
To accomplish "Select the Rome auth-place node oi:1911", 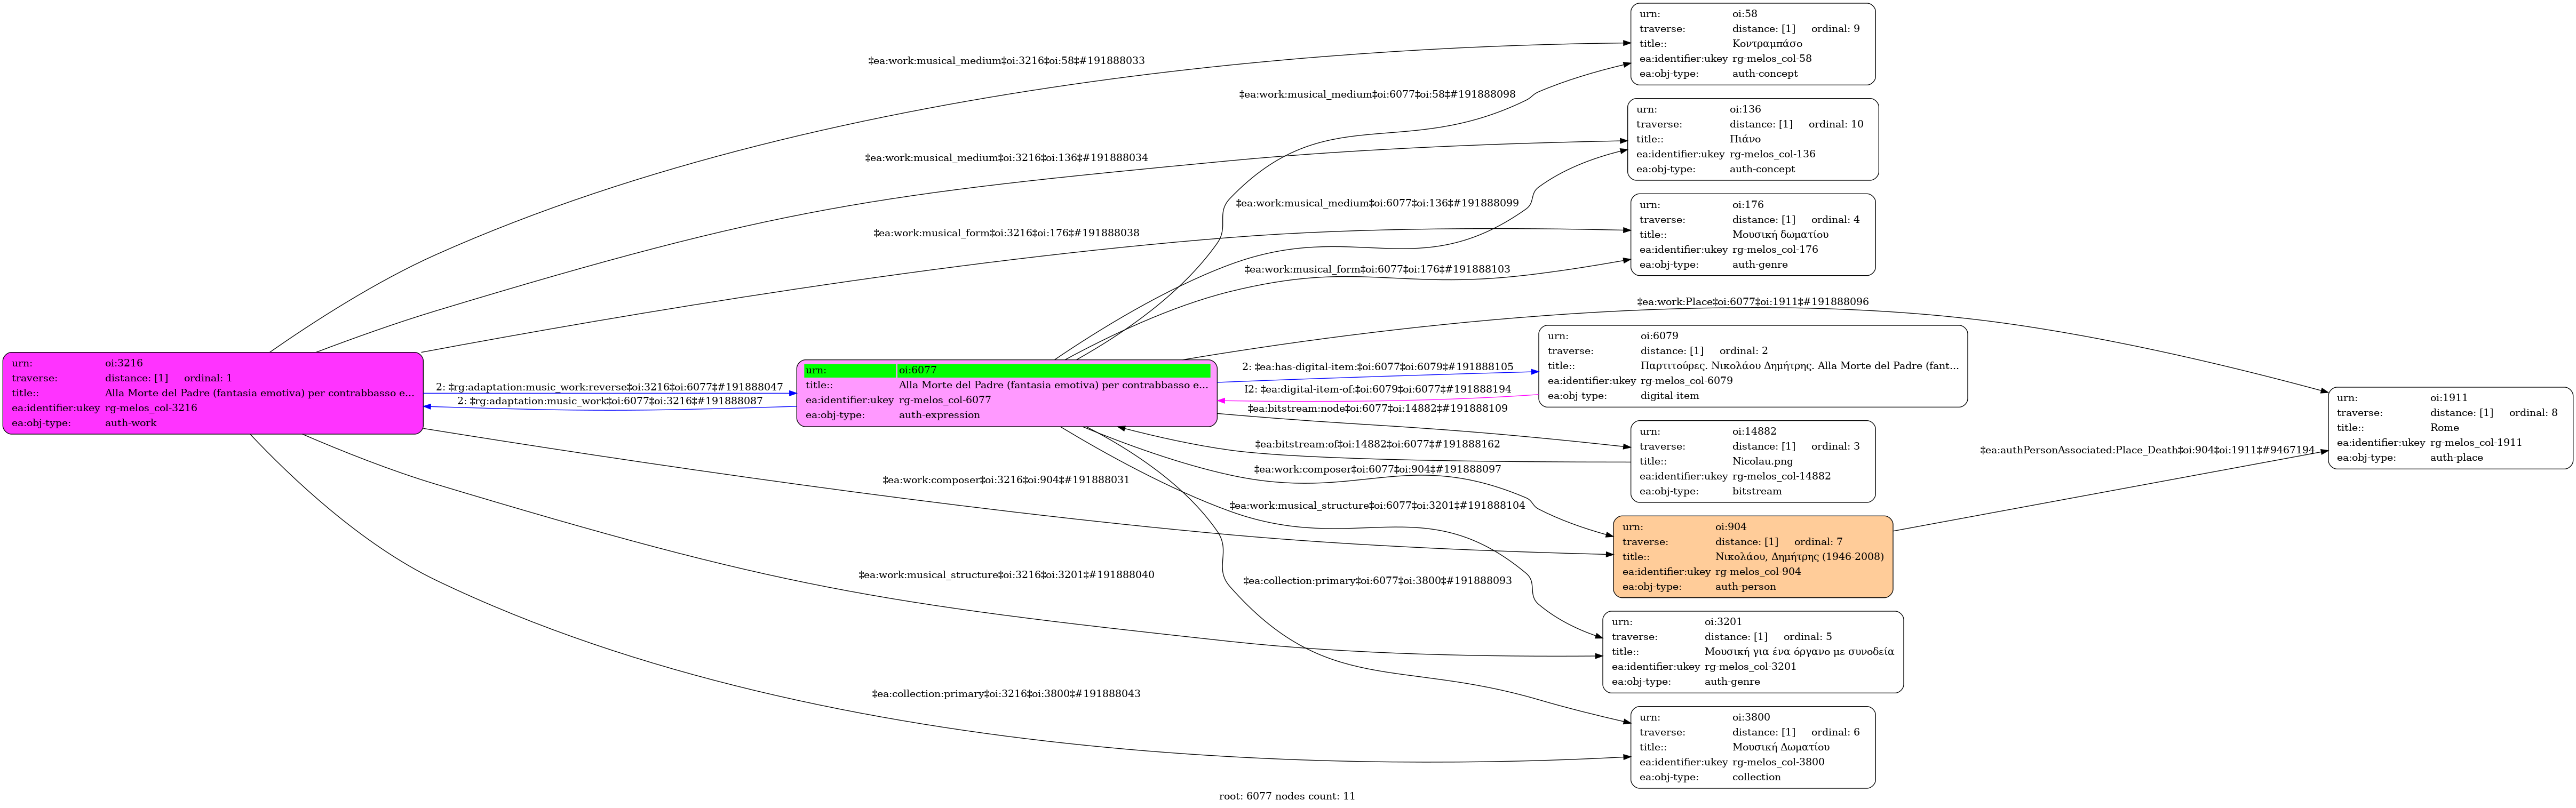I will 2449,428.
